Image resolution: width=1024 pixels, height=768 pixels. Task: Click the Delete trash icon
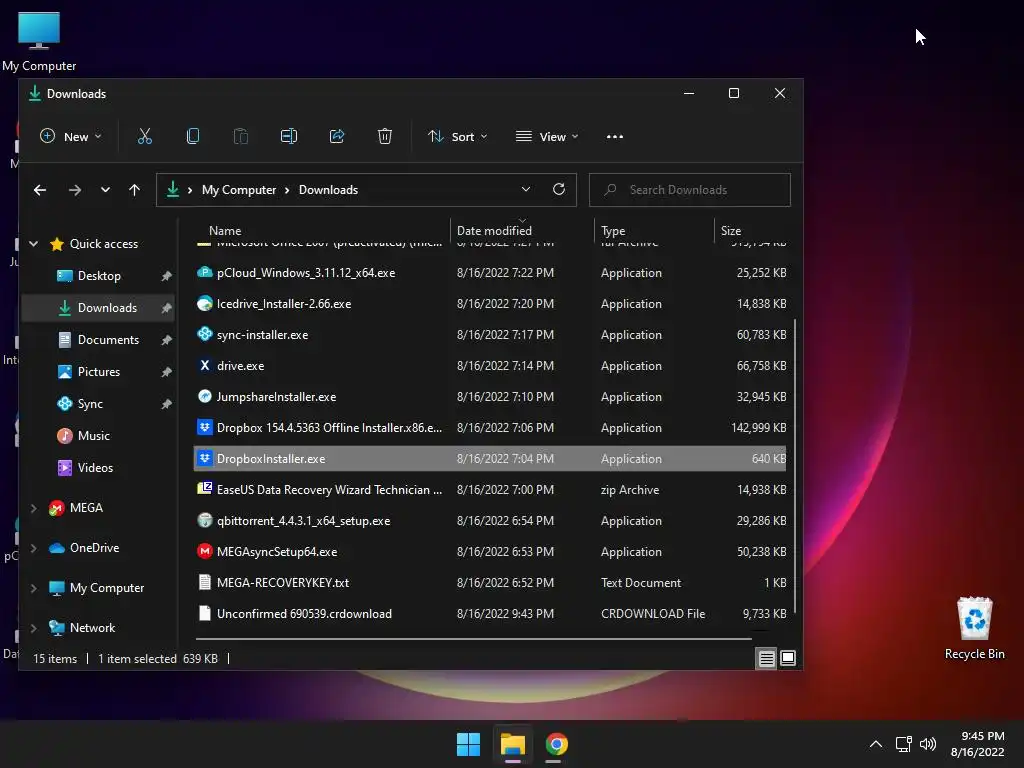(385, 136)
